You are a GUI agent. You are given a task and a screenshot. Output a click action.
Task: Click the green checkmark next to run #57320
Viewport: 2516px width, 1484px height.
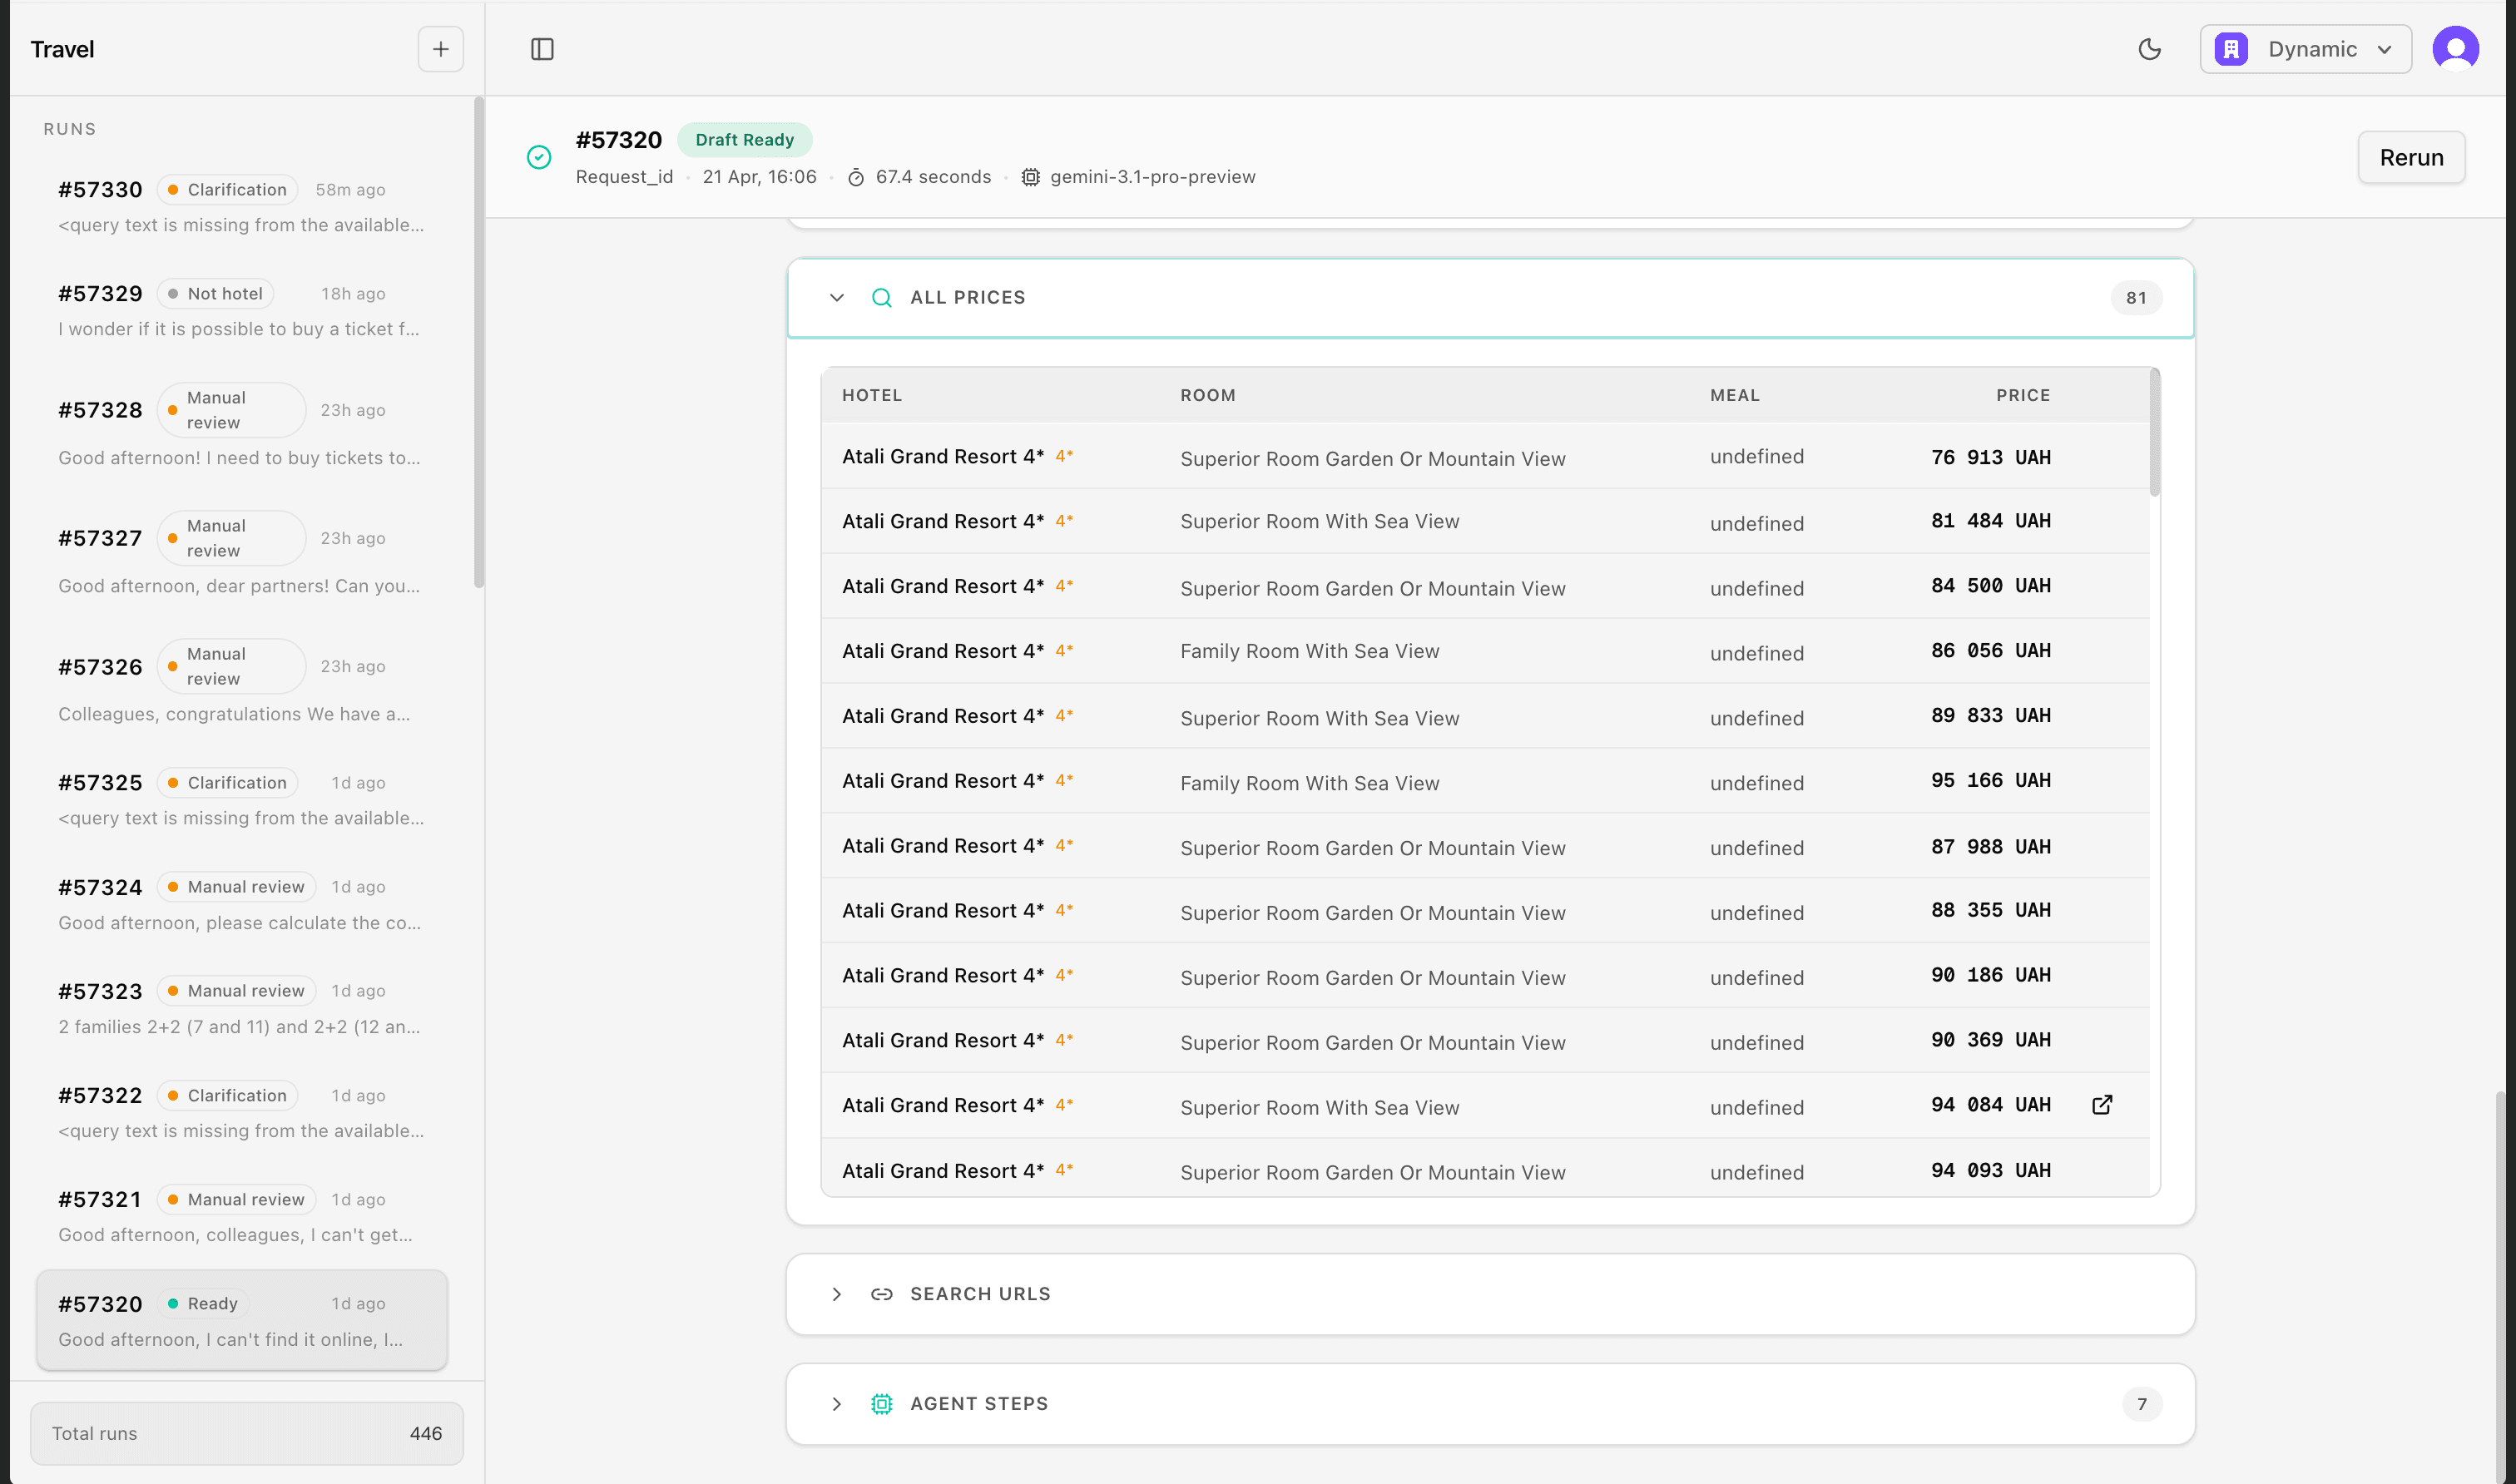[x=539, y=157]
